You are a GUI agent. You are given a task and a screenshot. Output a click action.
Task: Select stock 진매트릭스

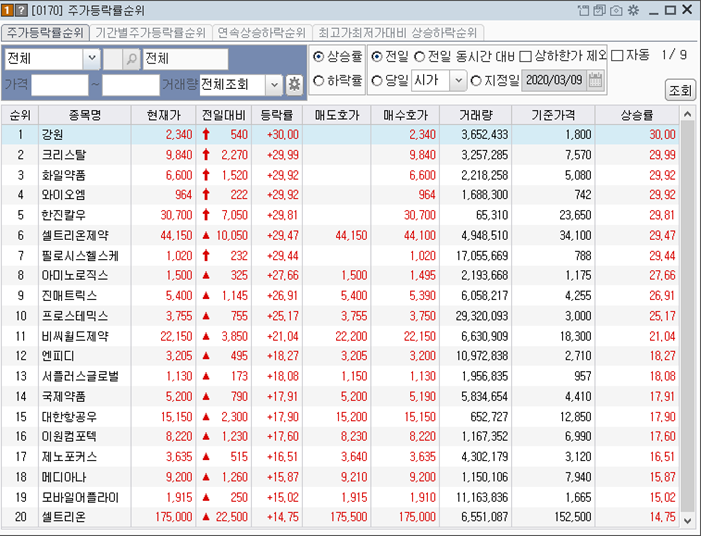click(x=69, y=295)
